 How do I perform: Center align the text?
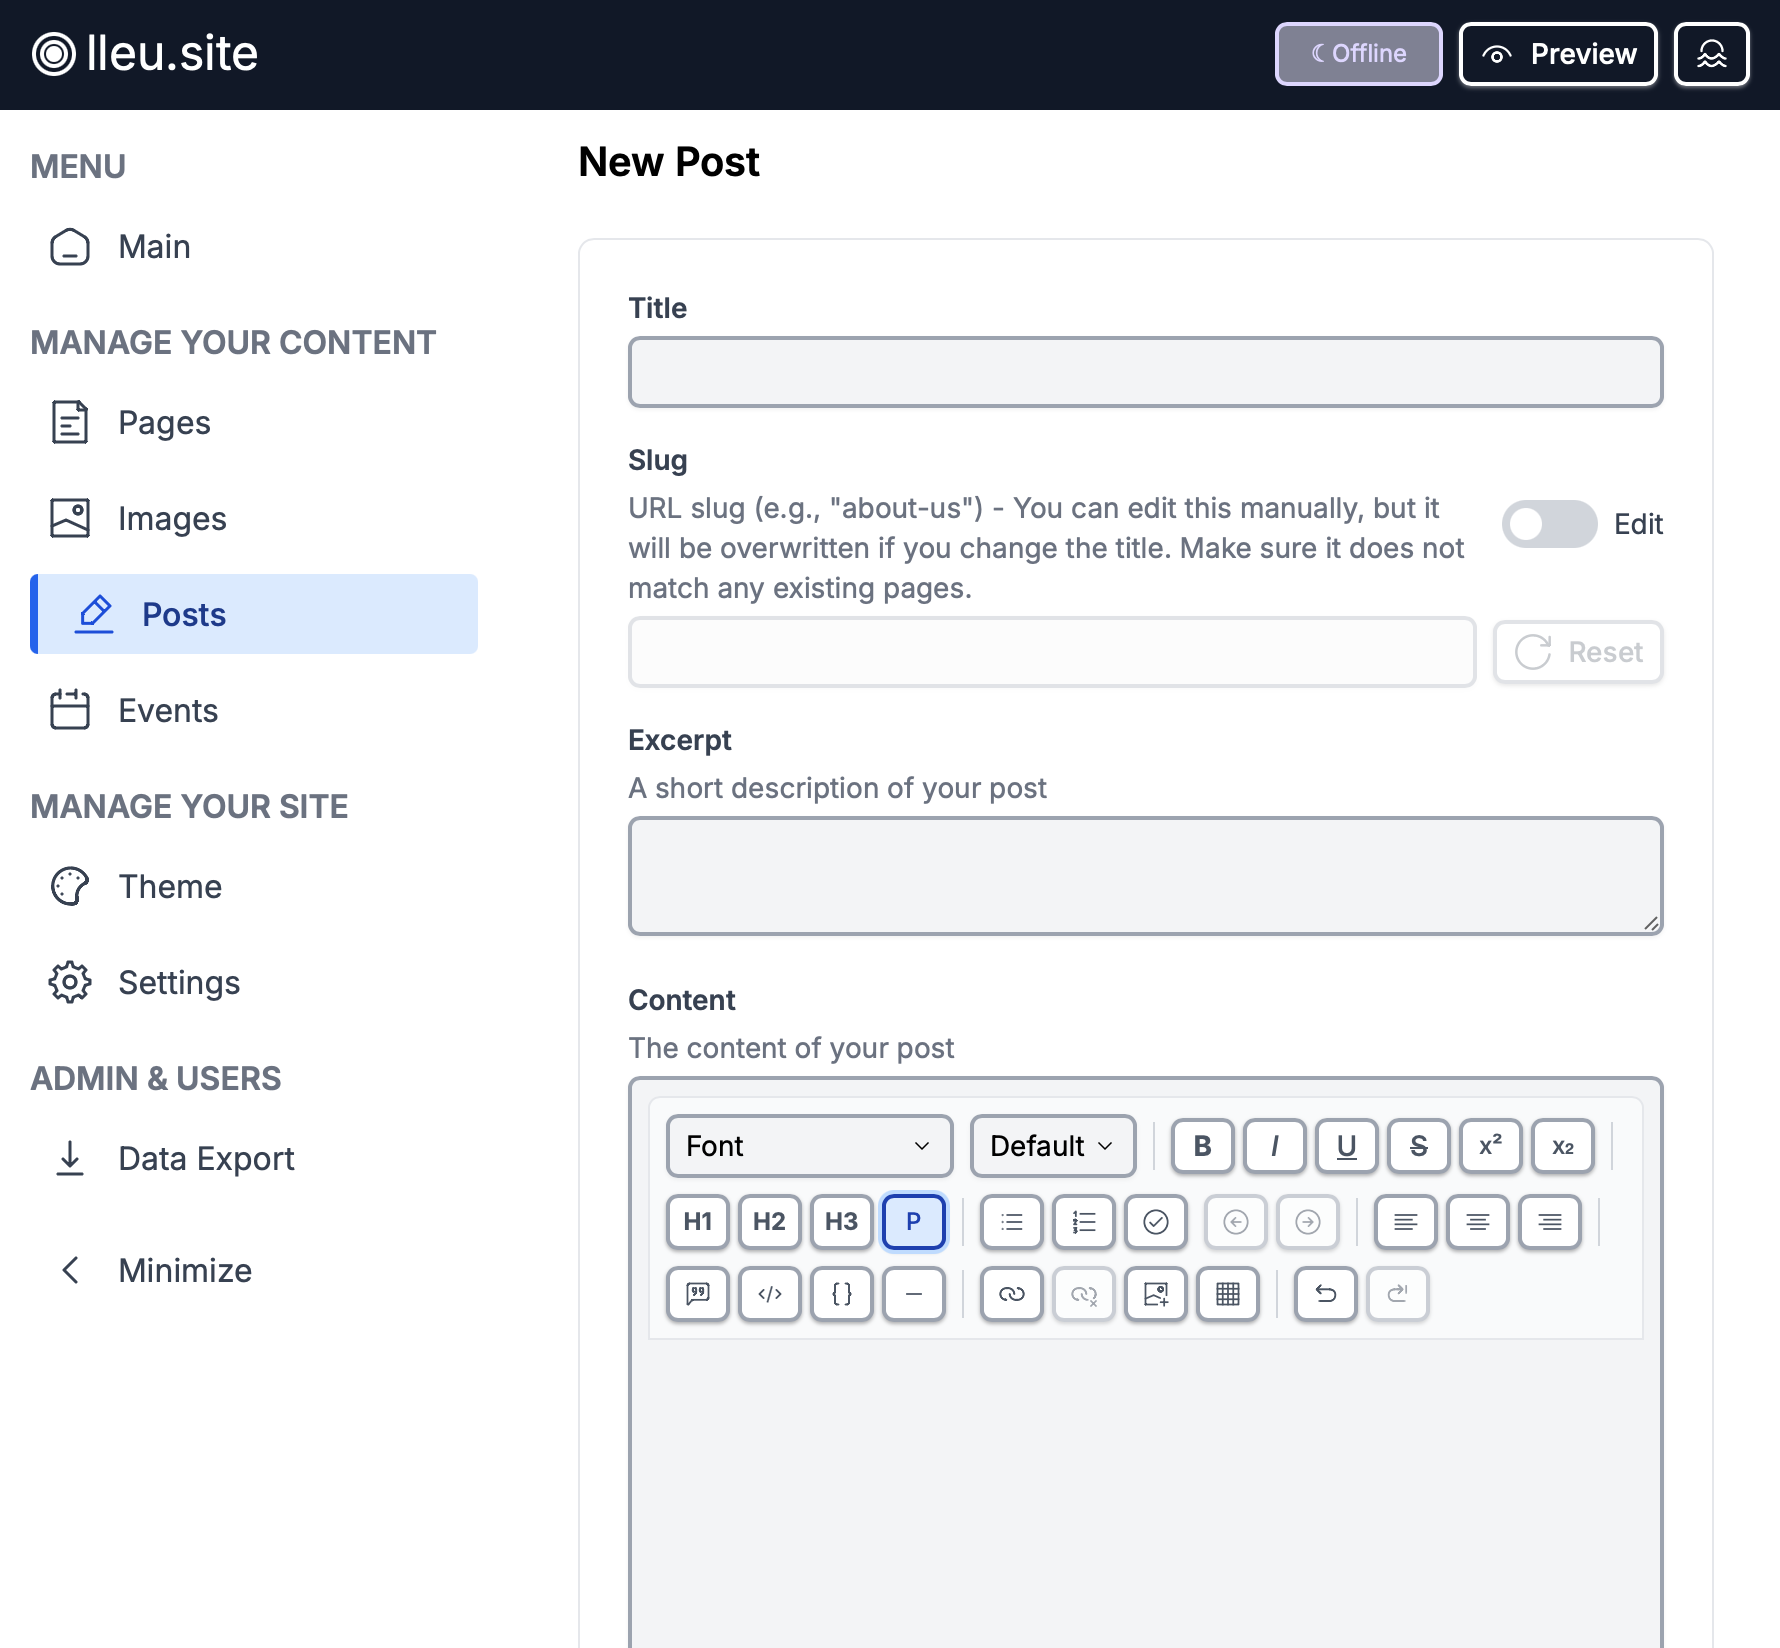point(1478,1222)
